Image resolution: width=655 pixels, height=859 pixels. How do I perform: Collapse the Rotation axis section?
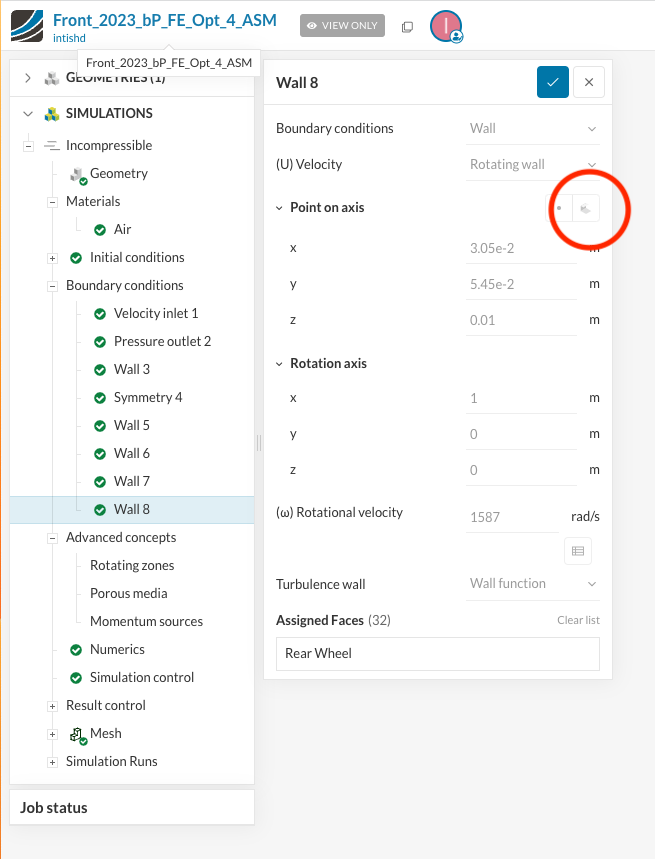[281, 364]
